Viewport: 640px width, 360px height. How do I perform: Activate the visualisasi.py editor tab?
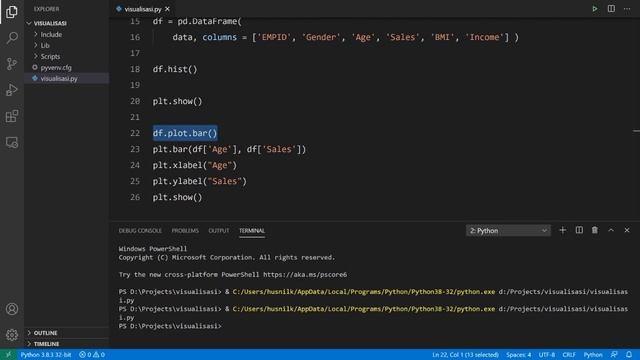pos(142,9)
